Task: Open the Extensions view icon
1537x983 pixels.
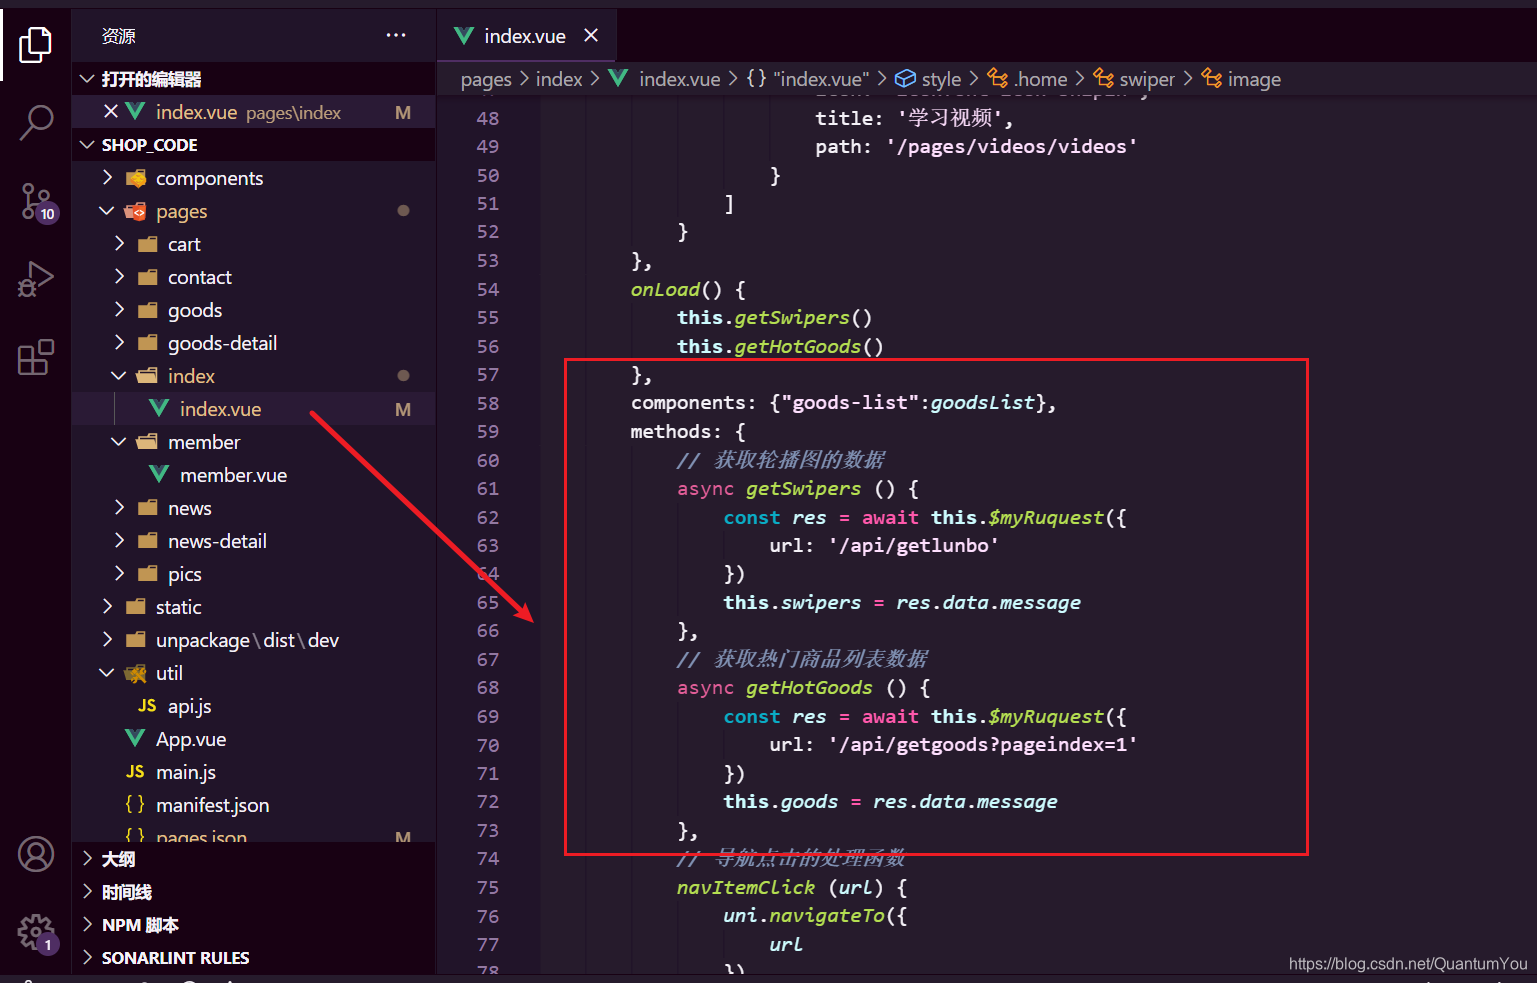Action: pyautogui.click(x=36, y=357)
